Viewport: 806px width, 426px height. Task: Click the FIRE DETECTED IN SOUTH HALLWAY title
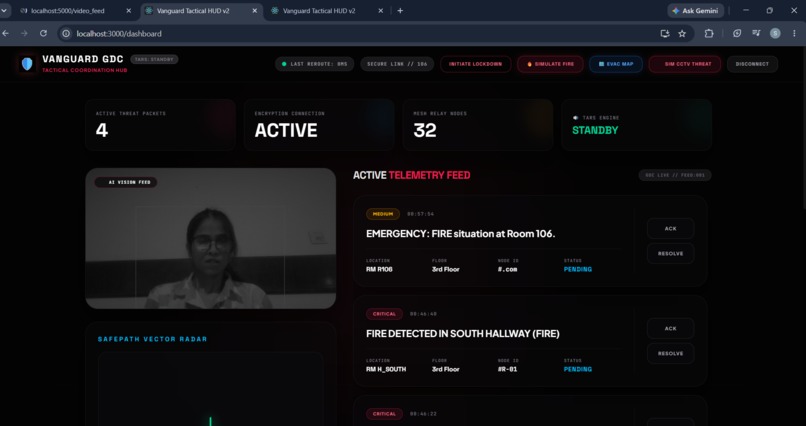pyautogui.click(x=463, y=334)
